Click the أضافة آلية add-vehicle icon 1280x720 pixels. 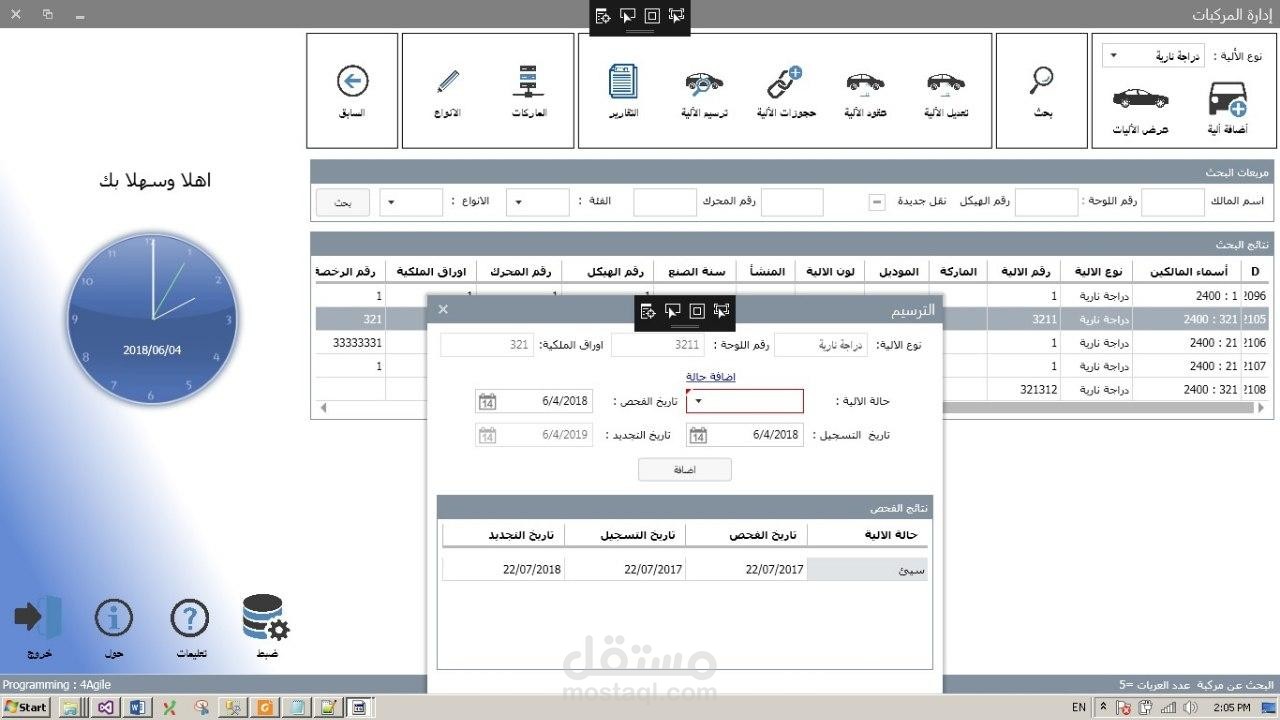tap(1227, 100)
